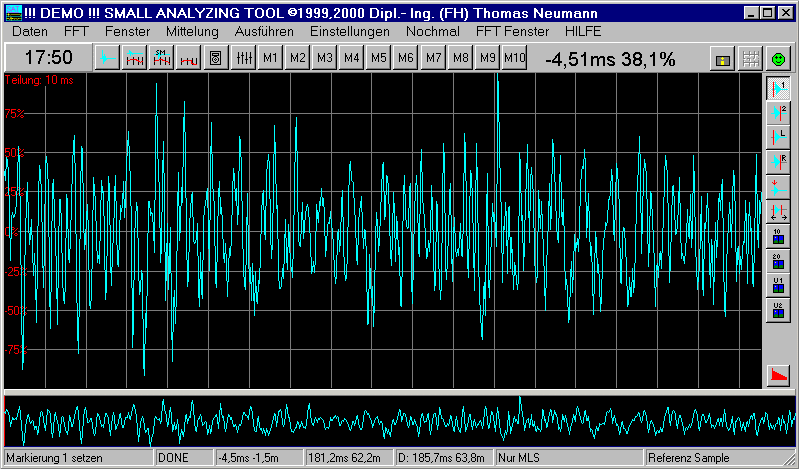Viewport: 799px width, 469px height.
Task: Click the U1 icon in the right sidebar
Action: [x=777, y=285]
